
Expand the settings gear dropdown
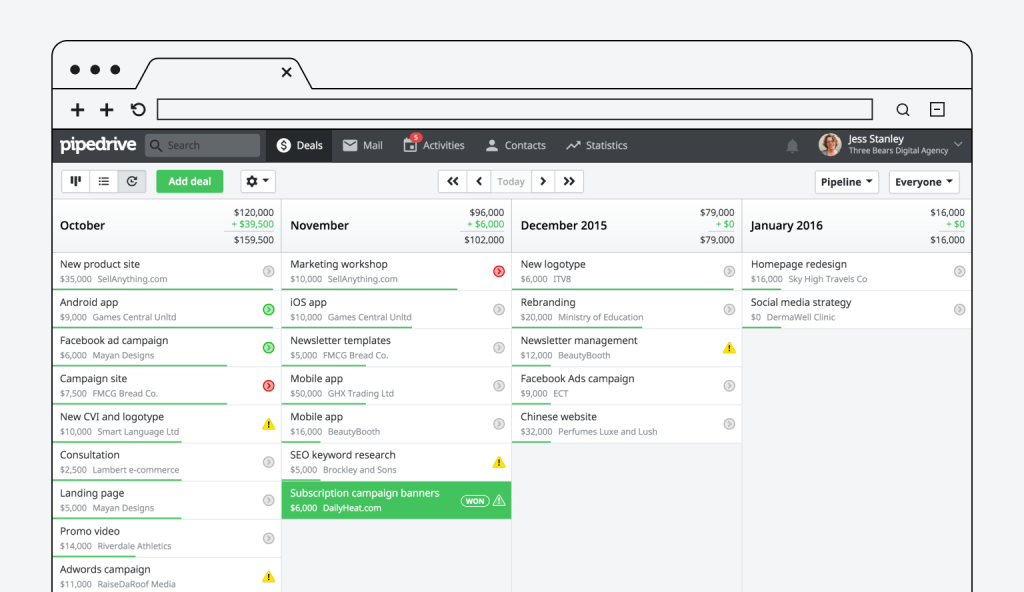[x=258, y=181]
